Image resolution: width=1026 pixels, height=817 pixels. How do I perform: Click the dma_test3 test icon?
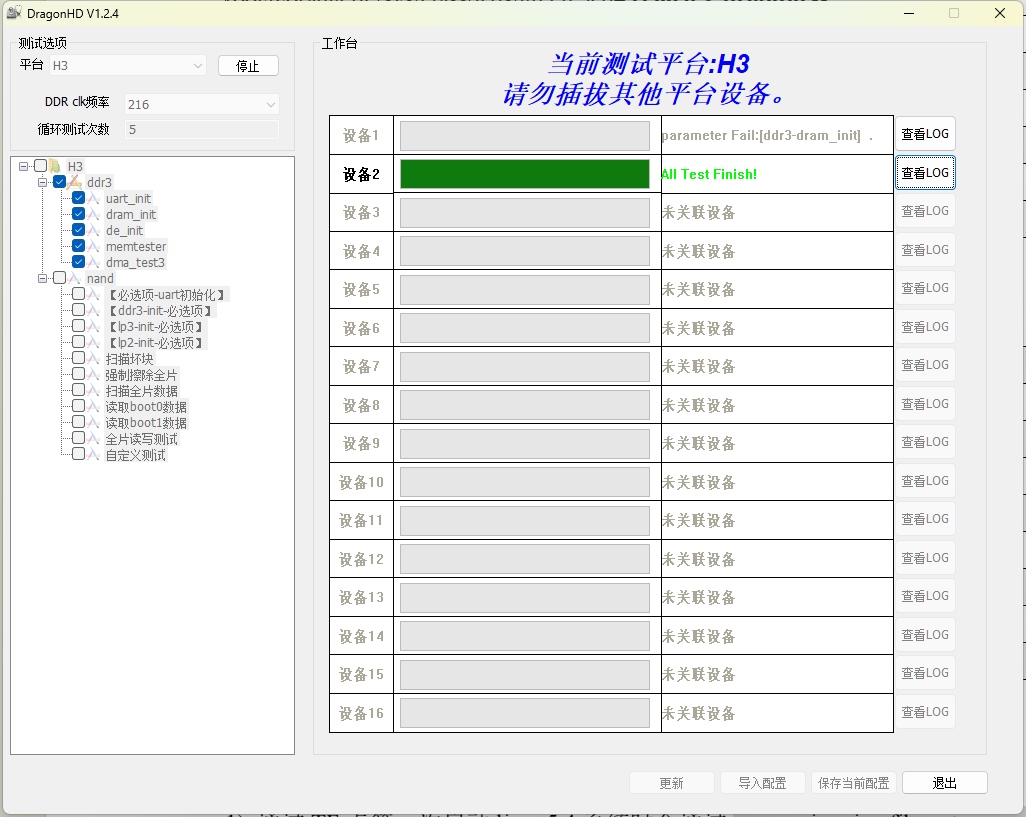tap(94, 262)
